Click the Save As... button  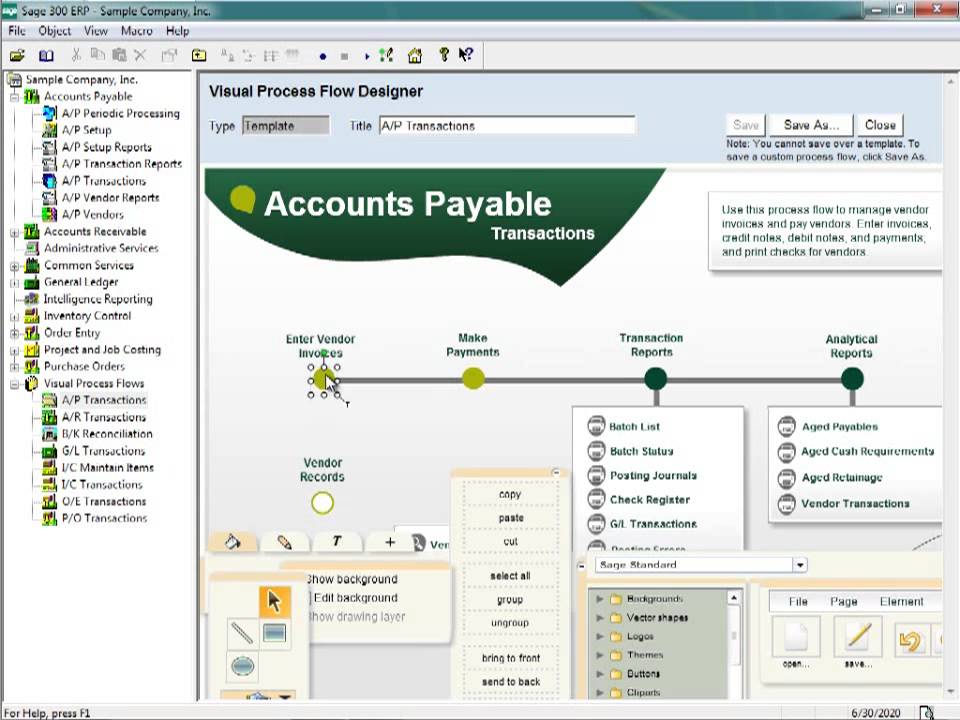[x=811, y=125]
